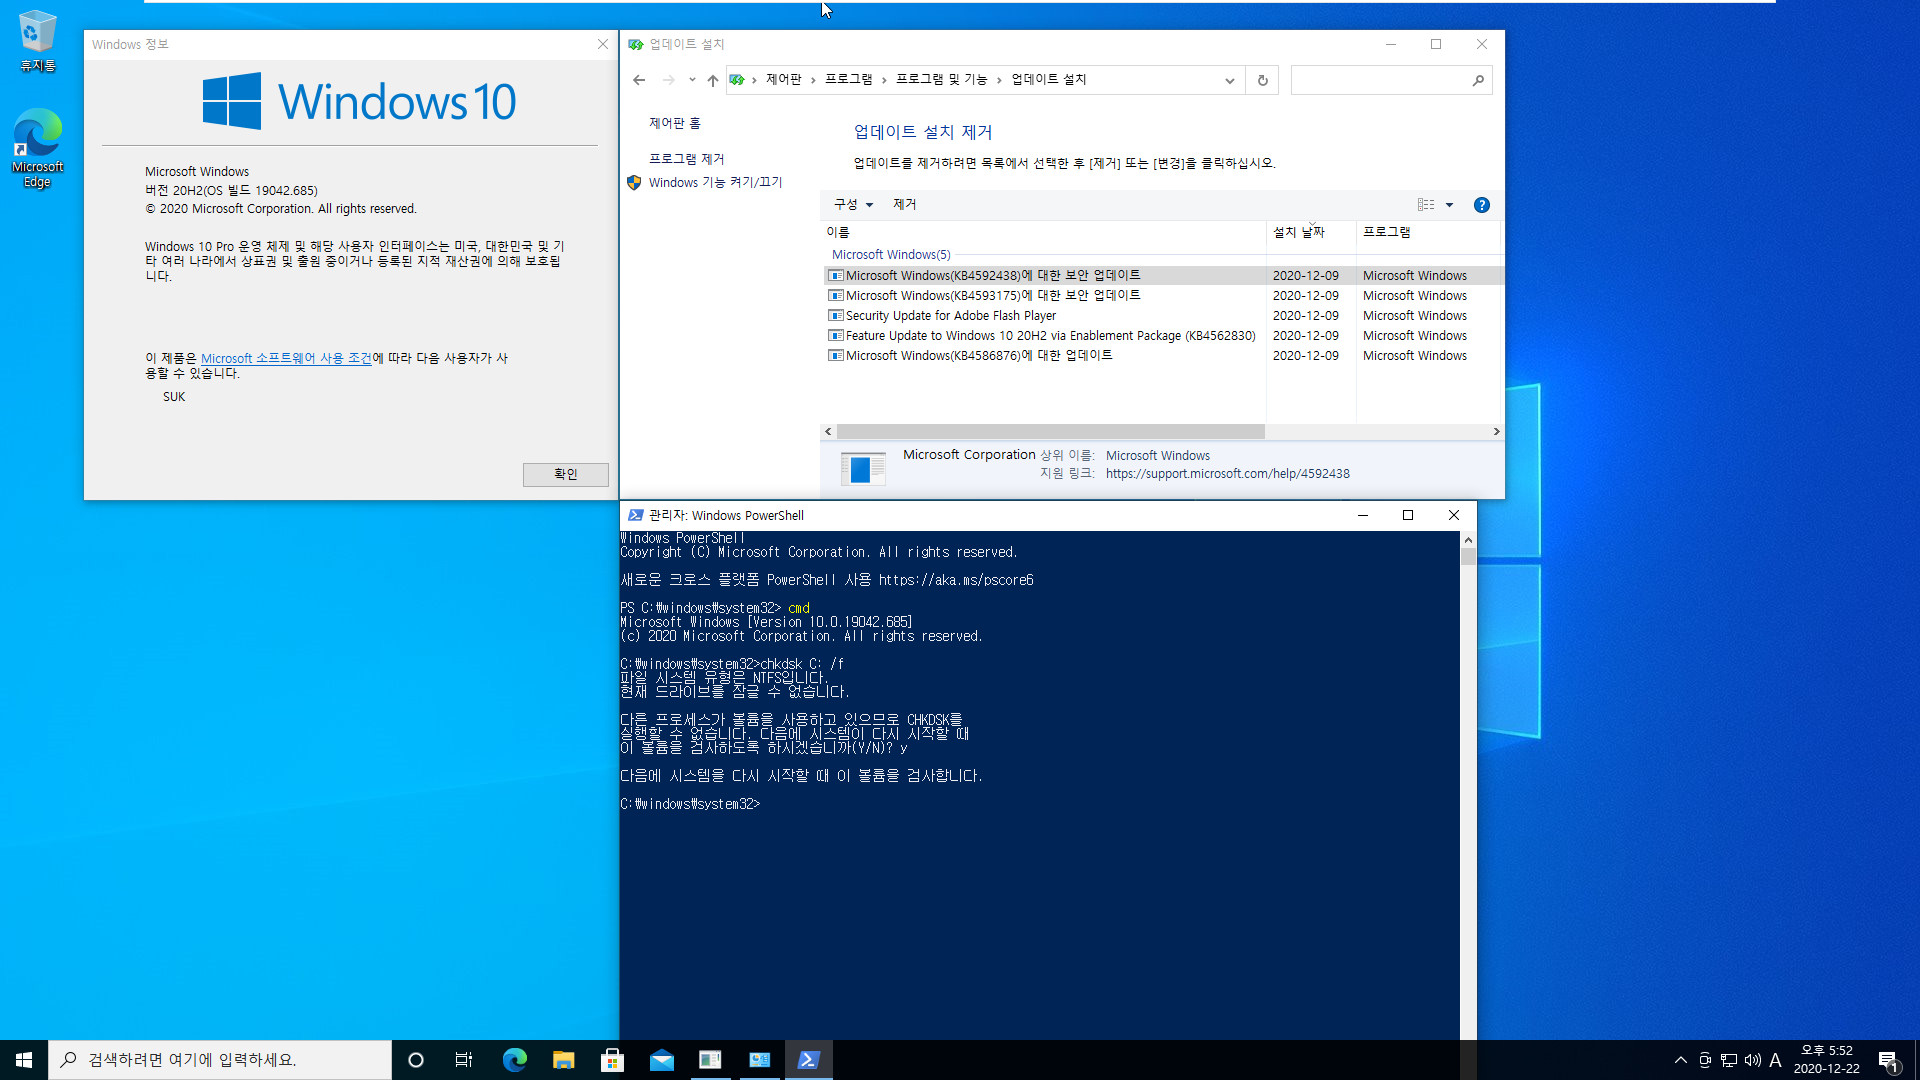This screenshot has width=1920, height=1080.
Task: Open support link for KB4592438
Action: click(1227, 474)
